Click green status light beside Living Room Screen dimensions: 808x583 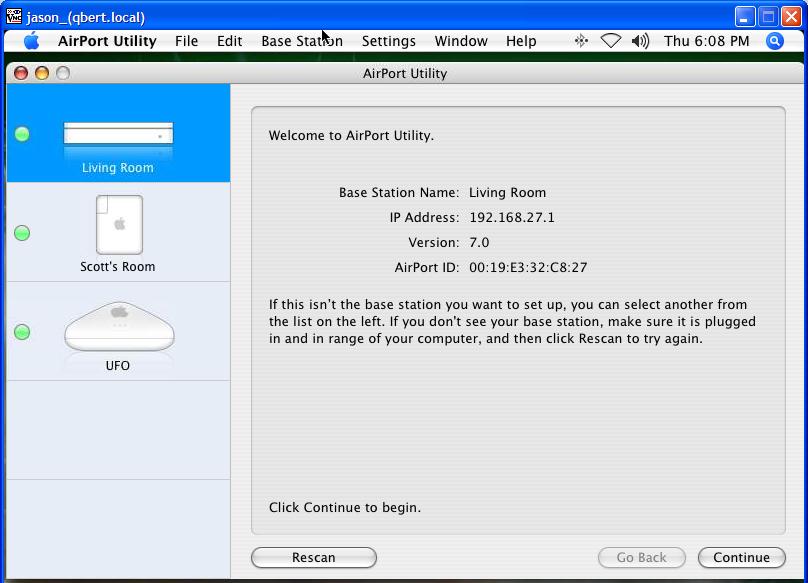point(22,134)
